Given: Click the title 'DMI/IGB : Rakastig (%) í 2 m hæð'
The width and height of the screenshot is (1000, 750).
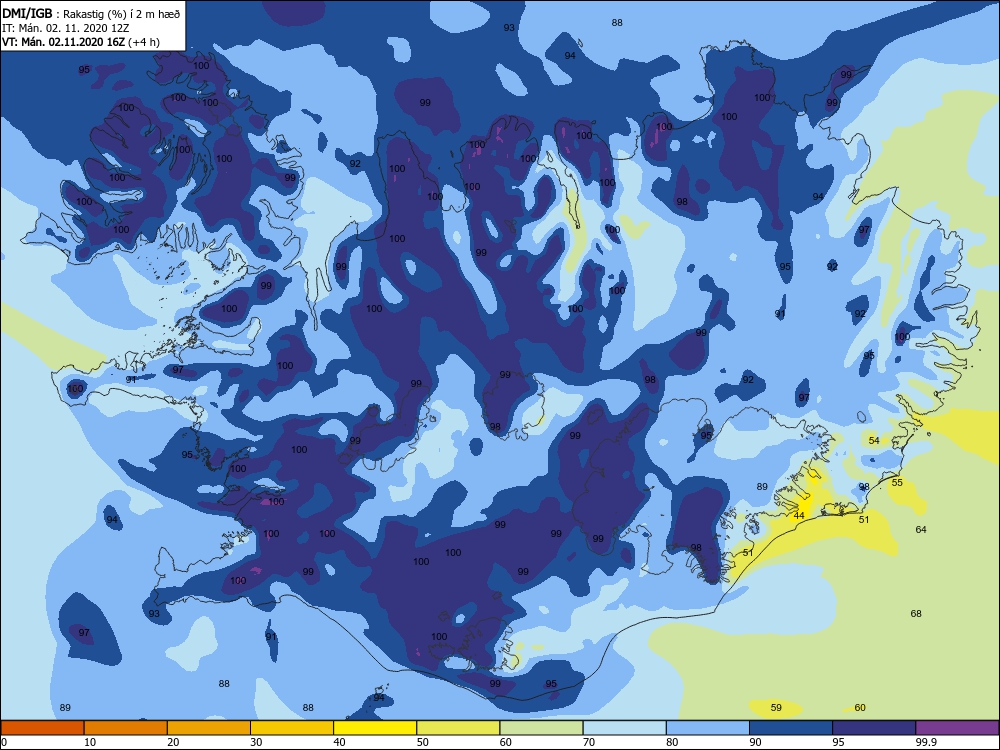Looking at the screenshot, I should click(91, 14).
